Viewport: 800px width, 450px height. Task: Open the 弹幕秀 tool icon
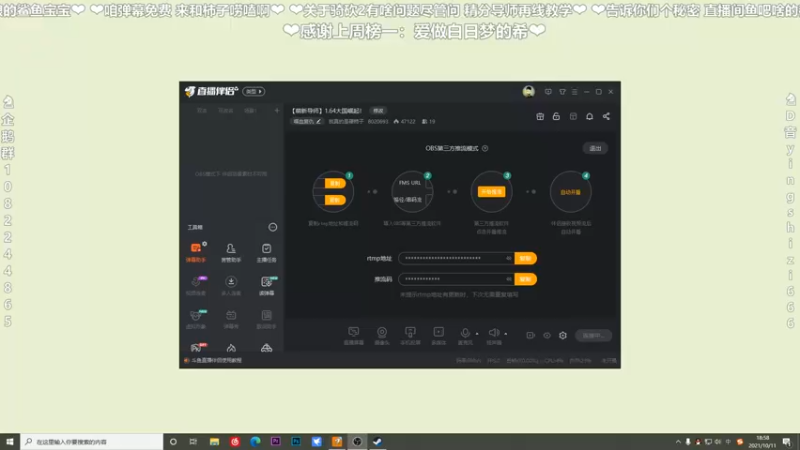[x=231, y=319]
